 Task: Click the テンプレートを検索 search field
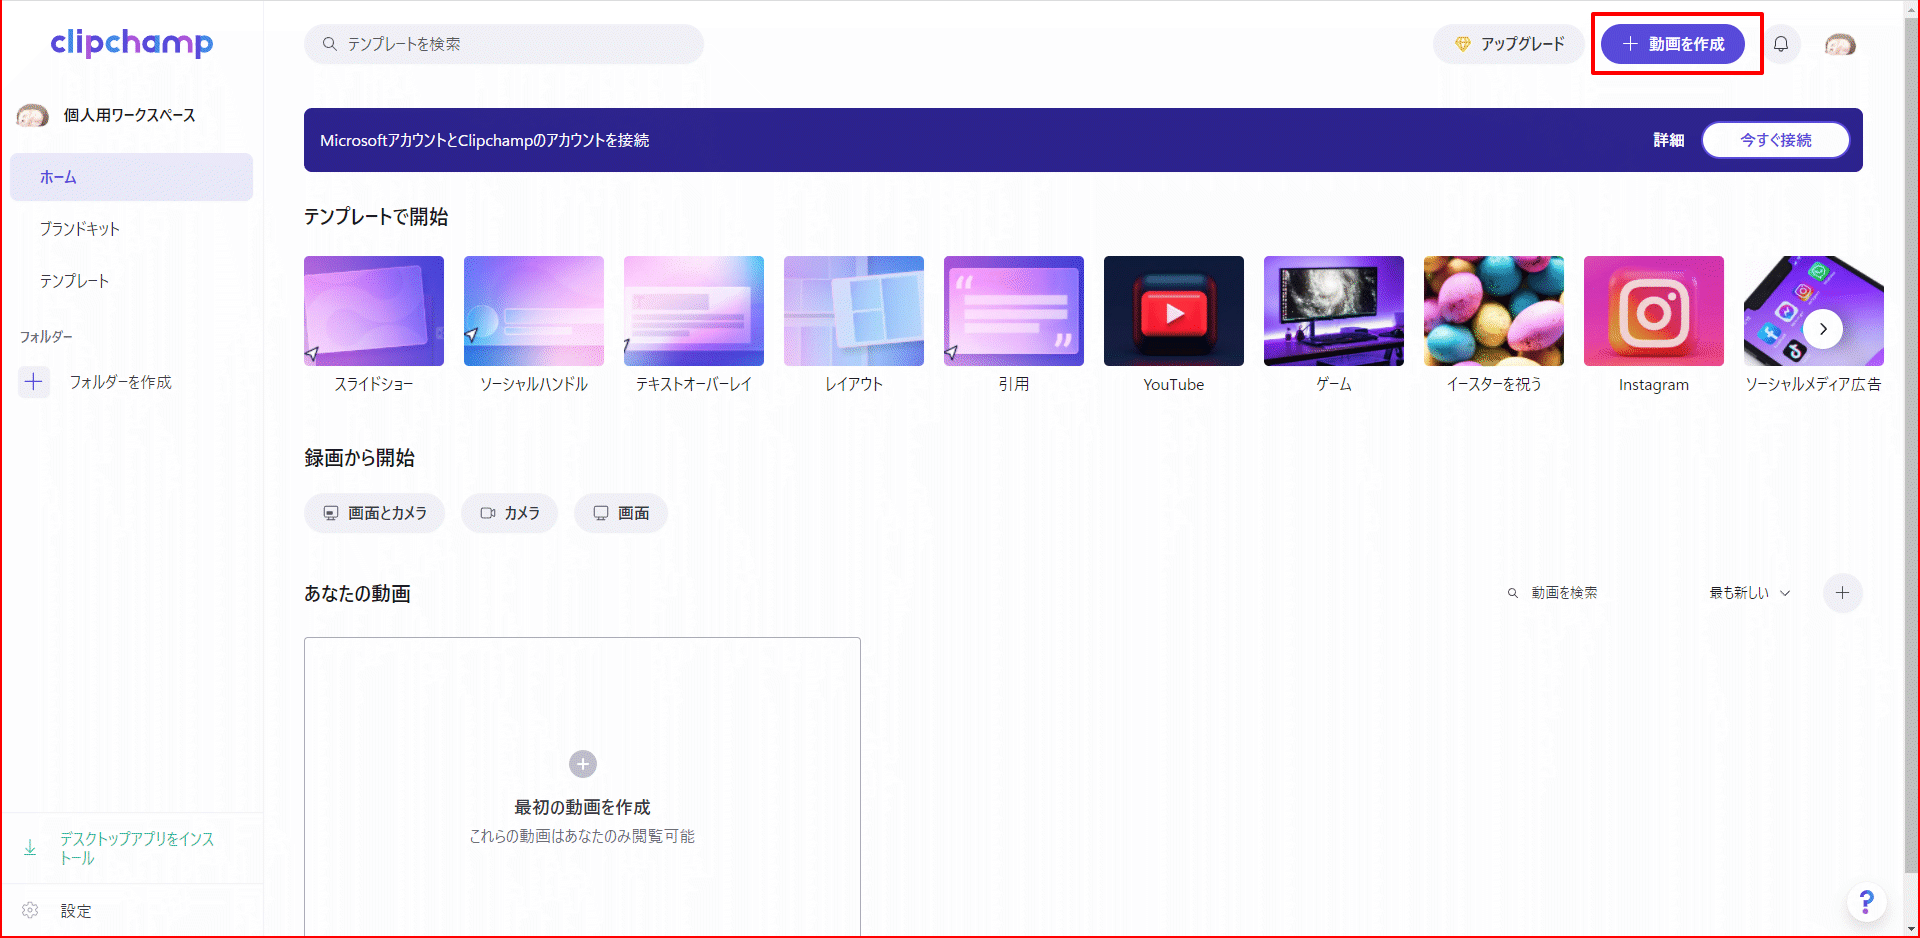(x=504, y=44)
